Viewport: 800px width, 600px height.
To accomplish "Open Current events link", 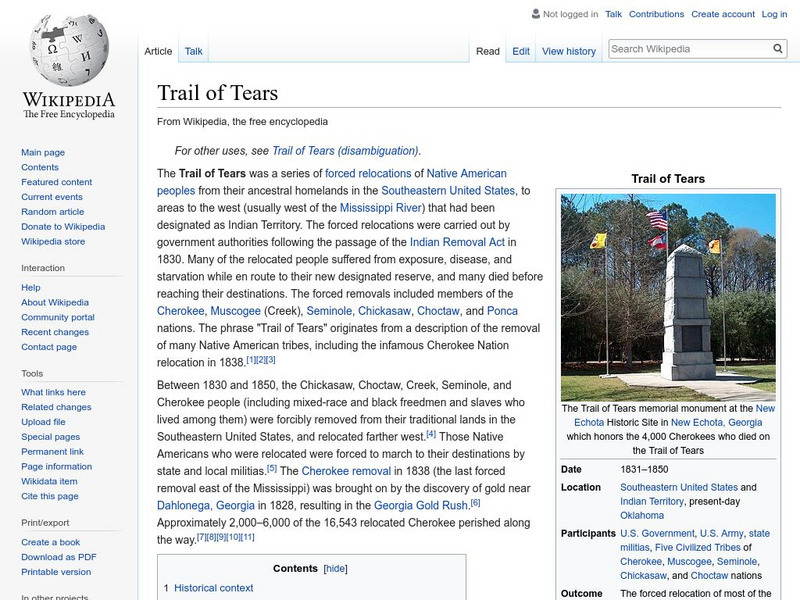I will (52, 196).
